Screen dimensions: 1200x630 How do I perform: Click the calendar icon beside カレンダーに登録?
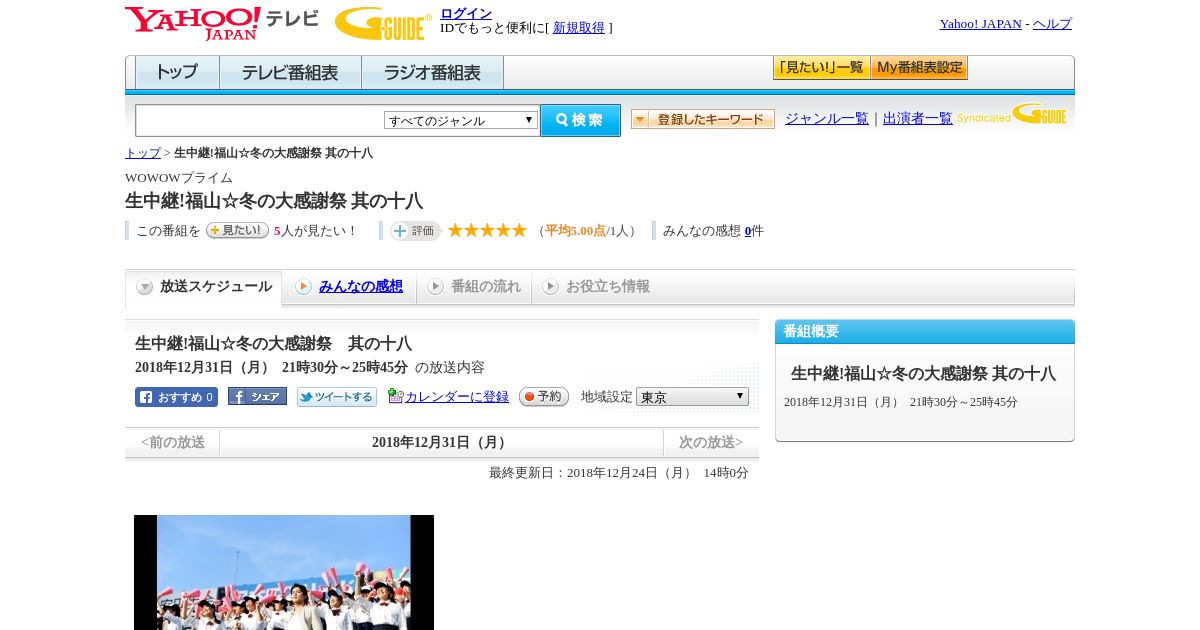tap(395, 396)
